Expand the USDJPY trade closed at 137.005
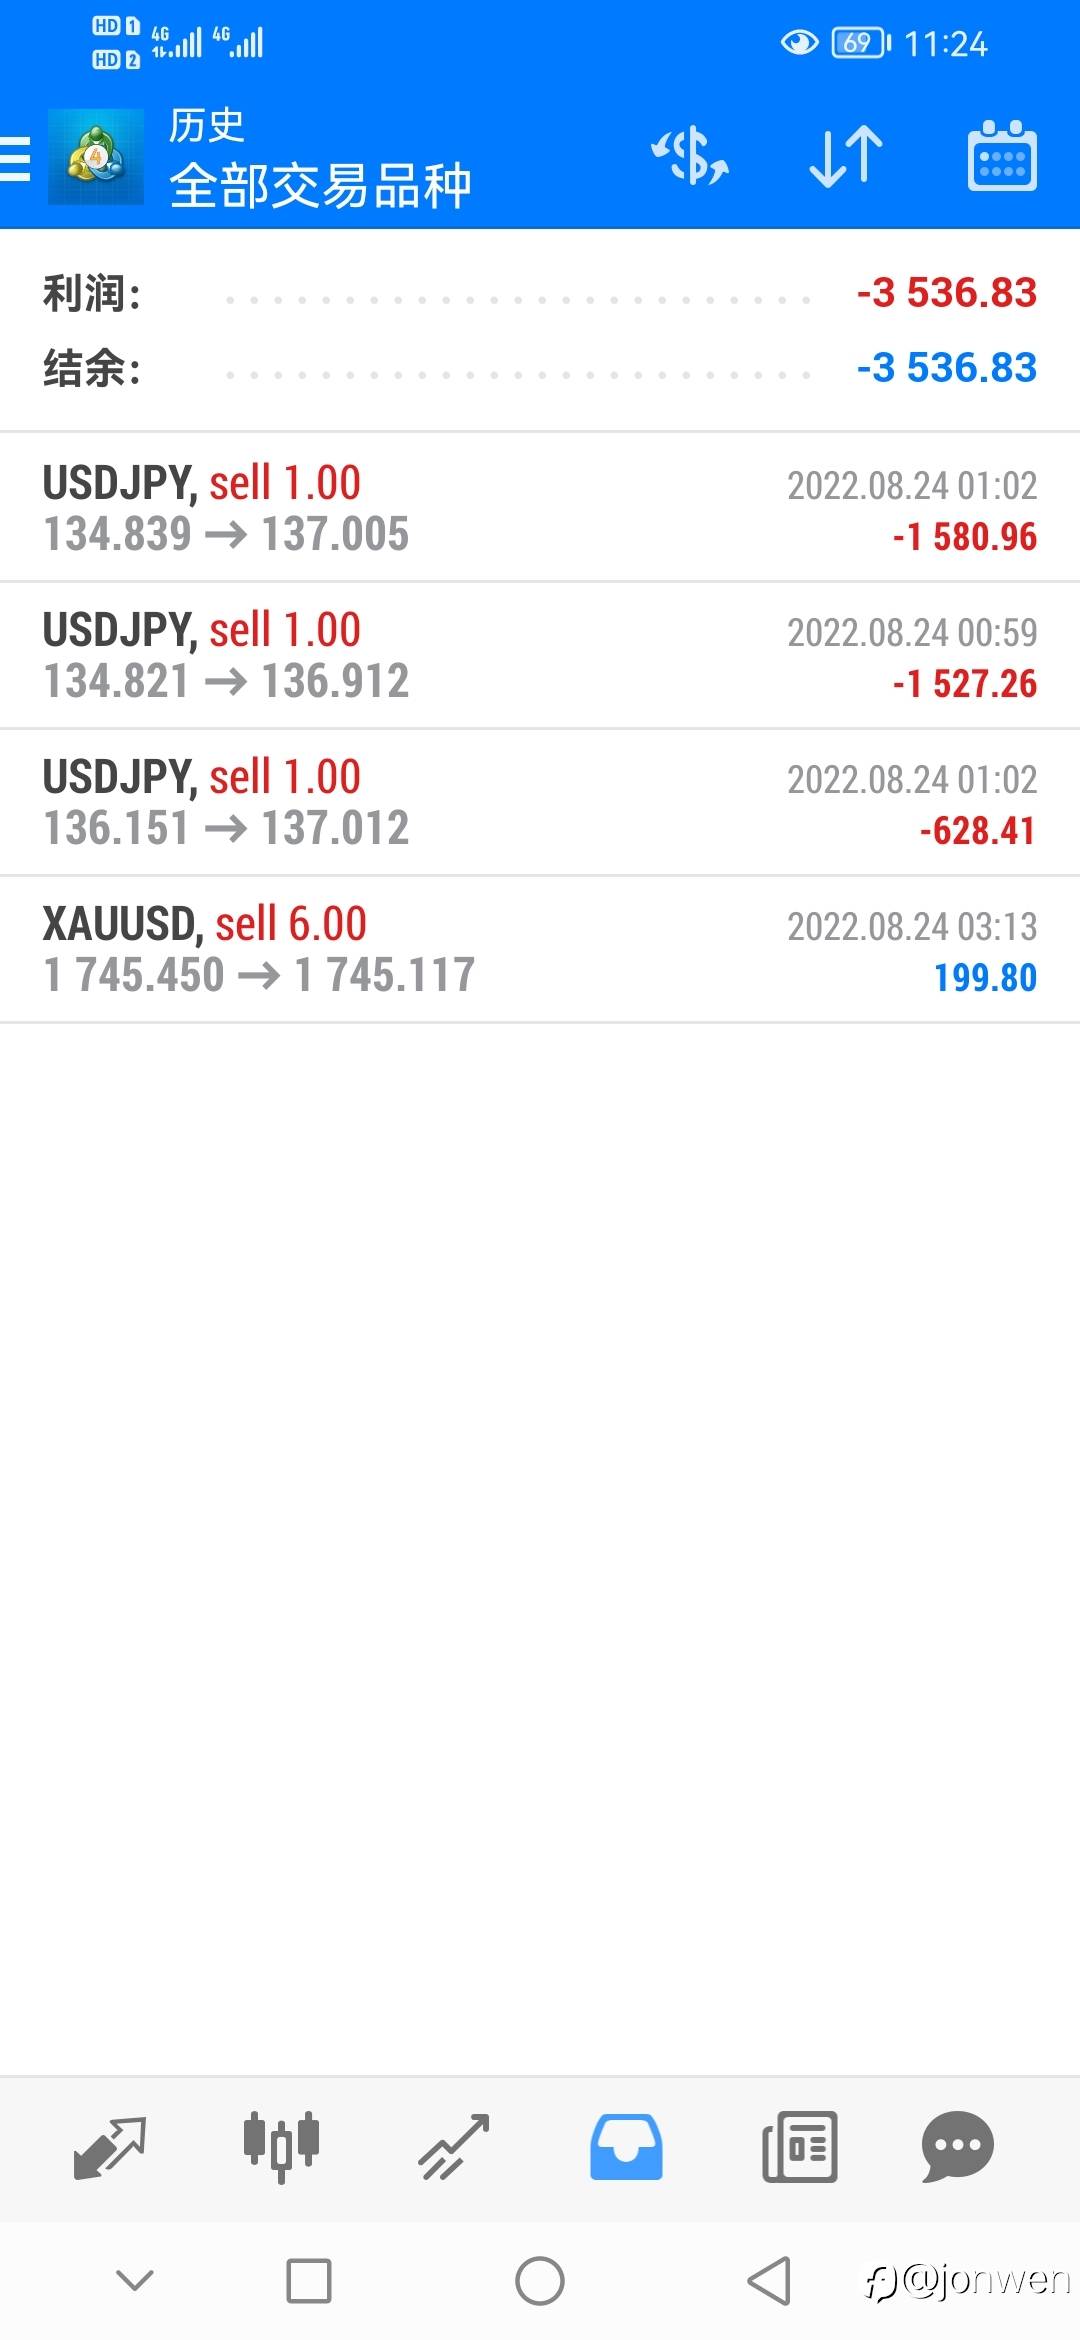 (x=540, y=508)
